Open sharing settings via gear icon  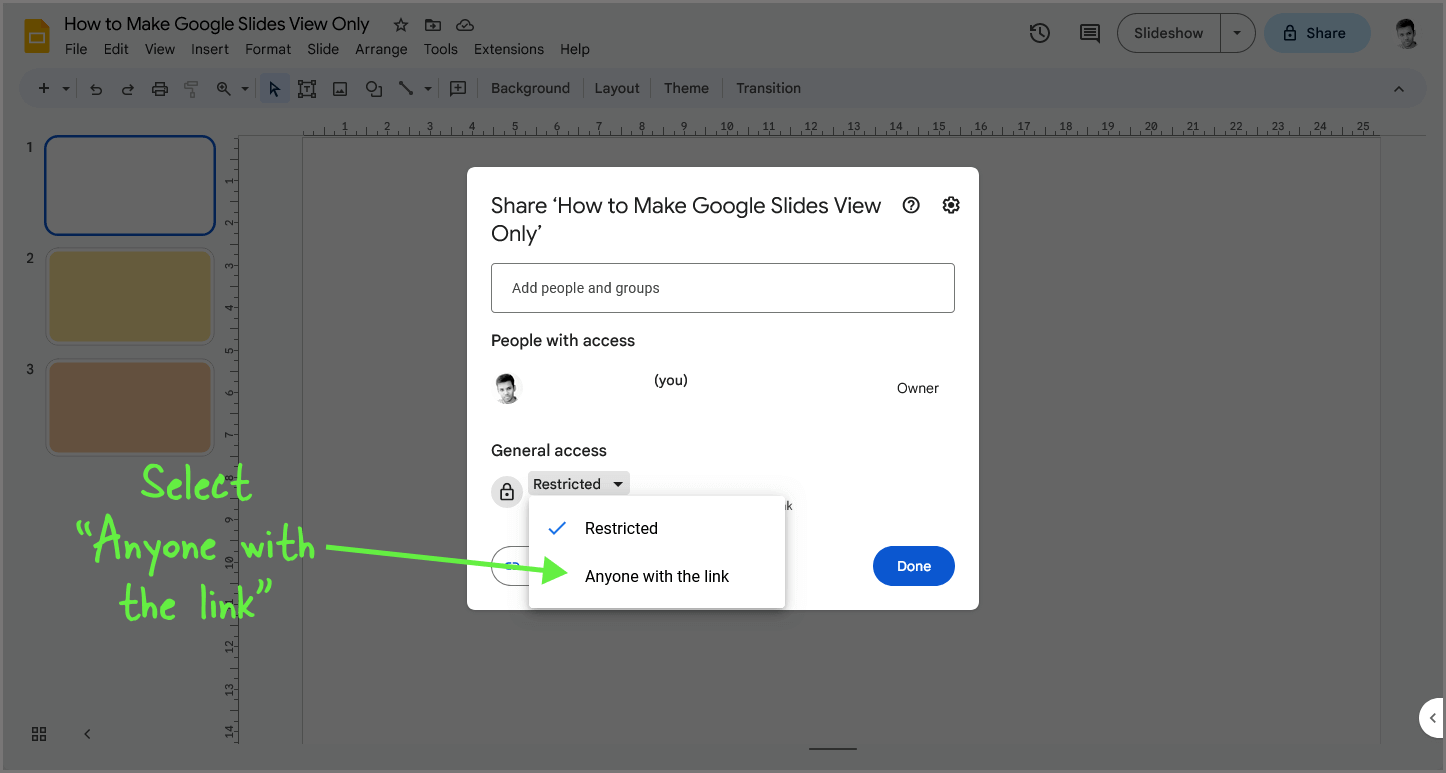(x=950, y=204)
